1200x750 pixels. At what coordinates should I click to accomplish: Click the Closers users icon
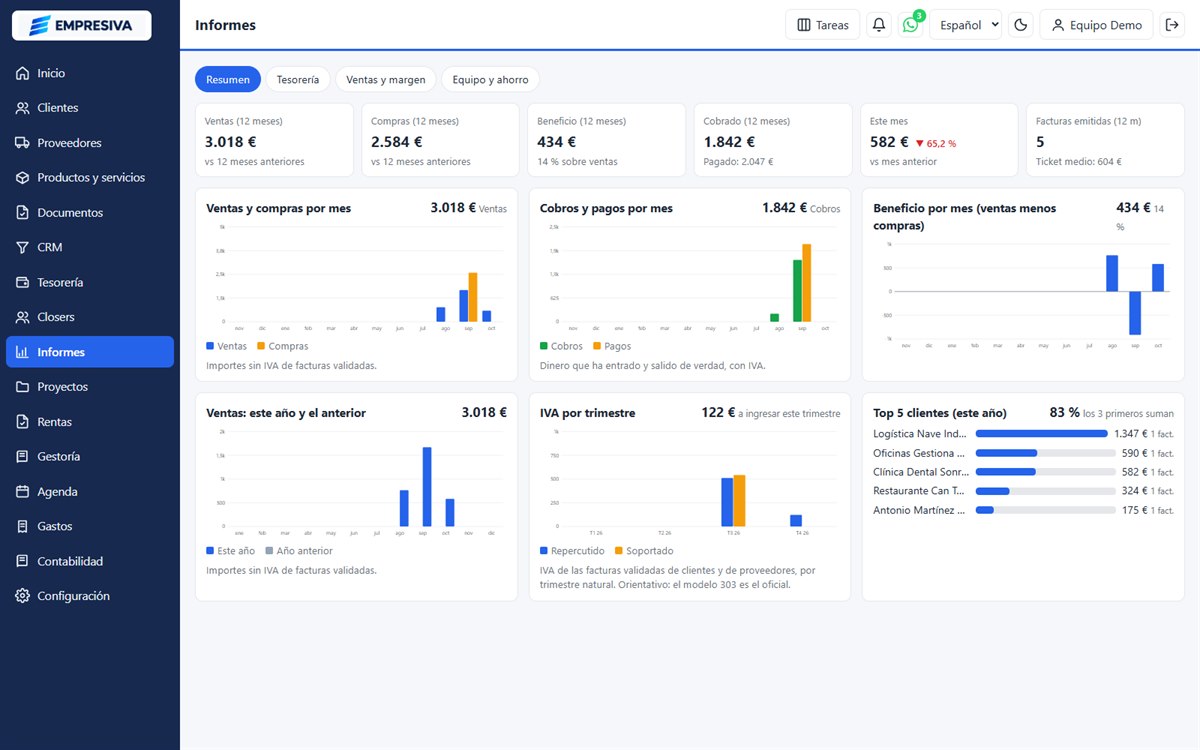click(x=22, y=317)
